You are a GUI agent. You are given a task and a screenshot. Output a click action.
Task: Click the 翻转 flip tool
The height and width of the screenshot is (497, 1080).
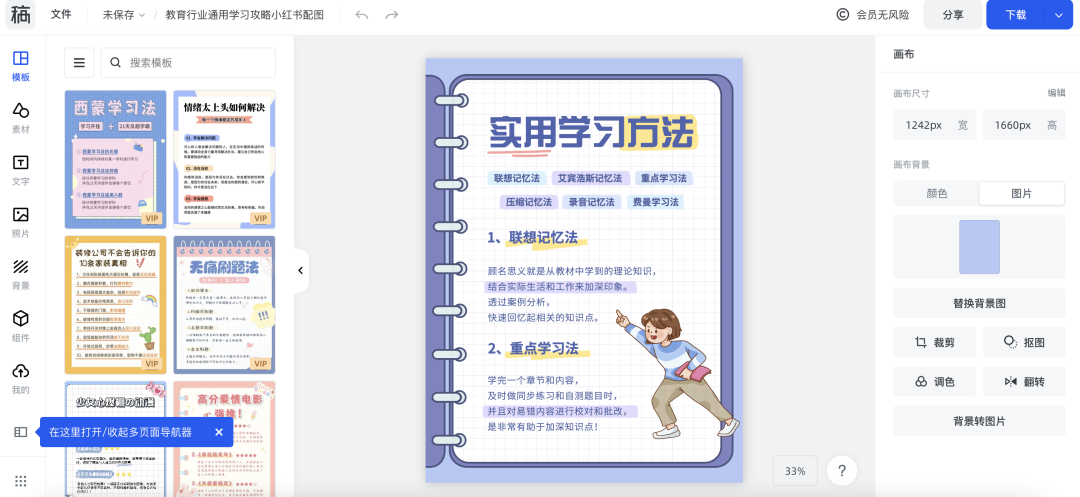[x=1024, y=381]
